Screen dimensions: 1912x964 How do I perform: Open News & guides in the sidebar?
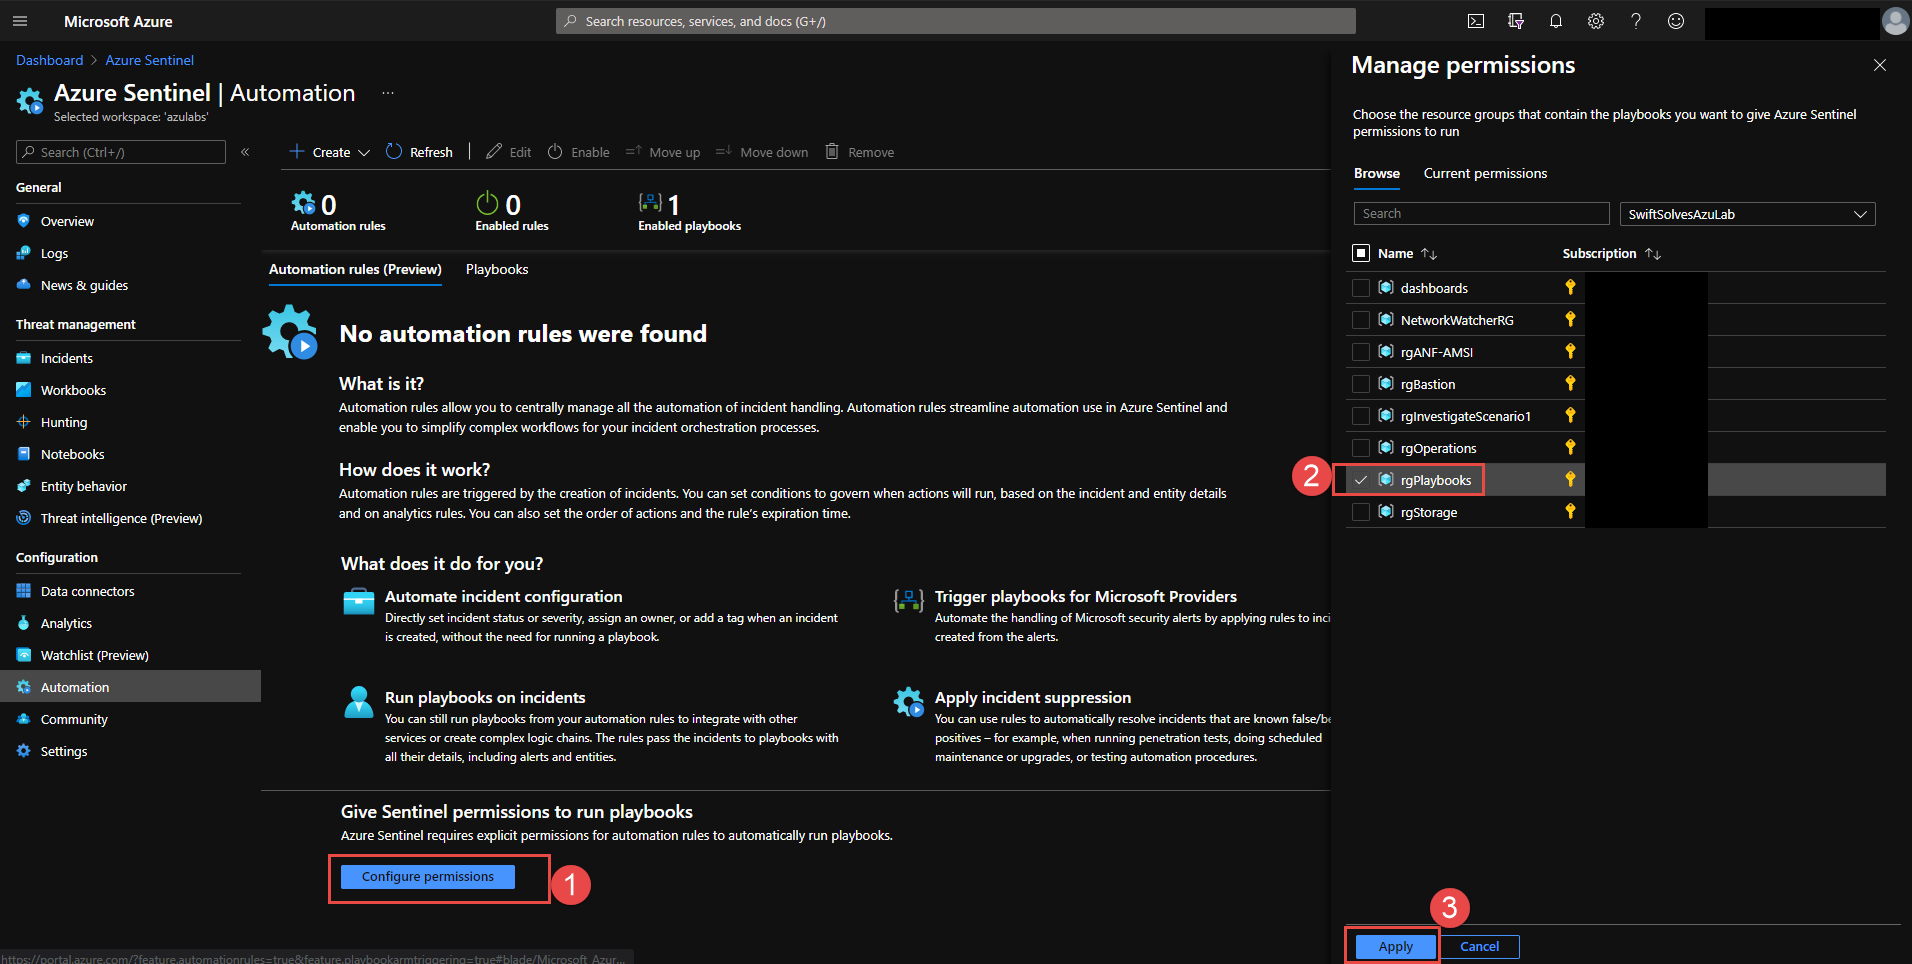[x=84, y=286]
